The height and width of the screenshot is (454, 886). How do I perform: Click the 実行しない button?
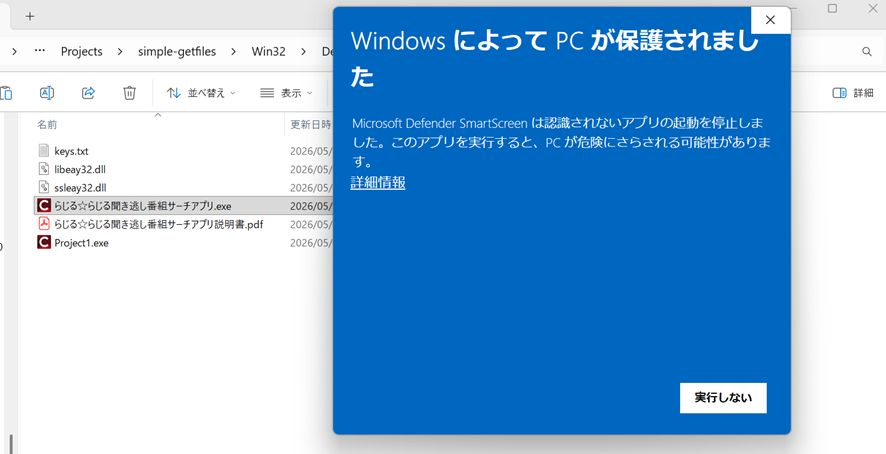click(x=723, y=398)
